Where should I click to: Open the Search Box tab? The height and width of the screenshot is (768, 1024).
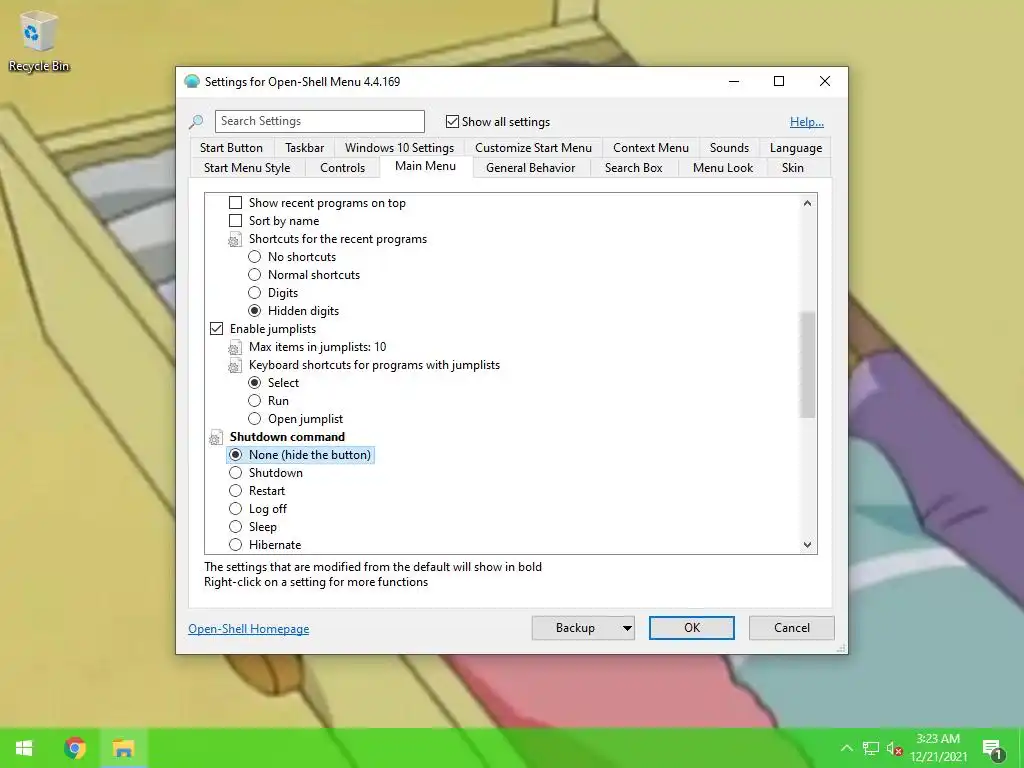633,168
